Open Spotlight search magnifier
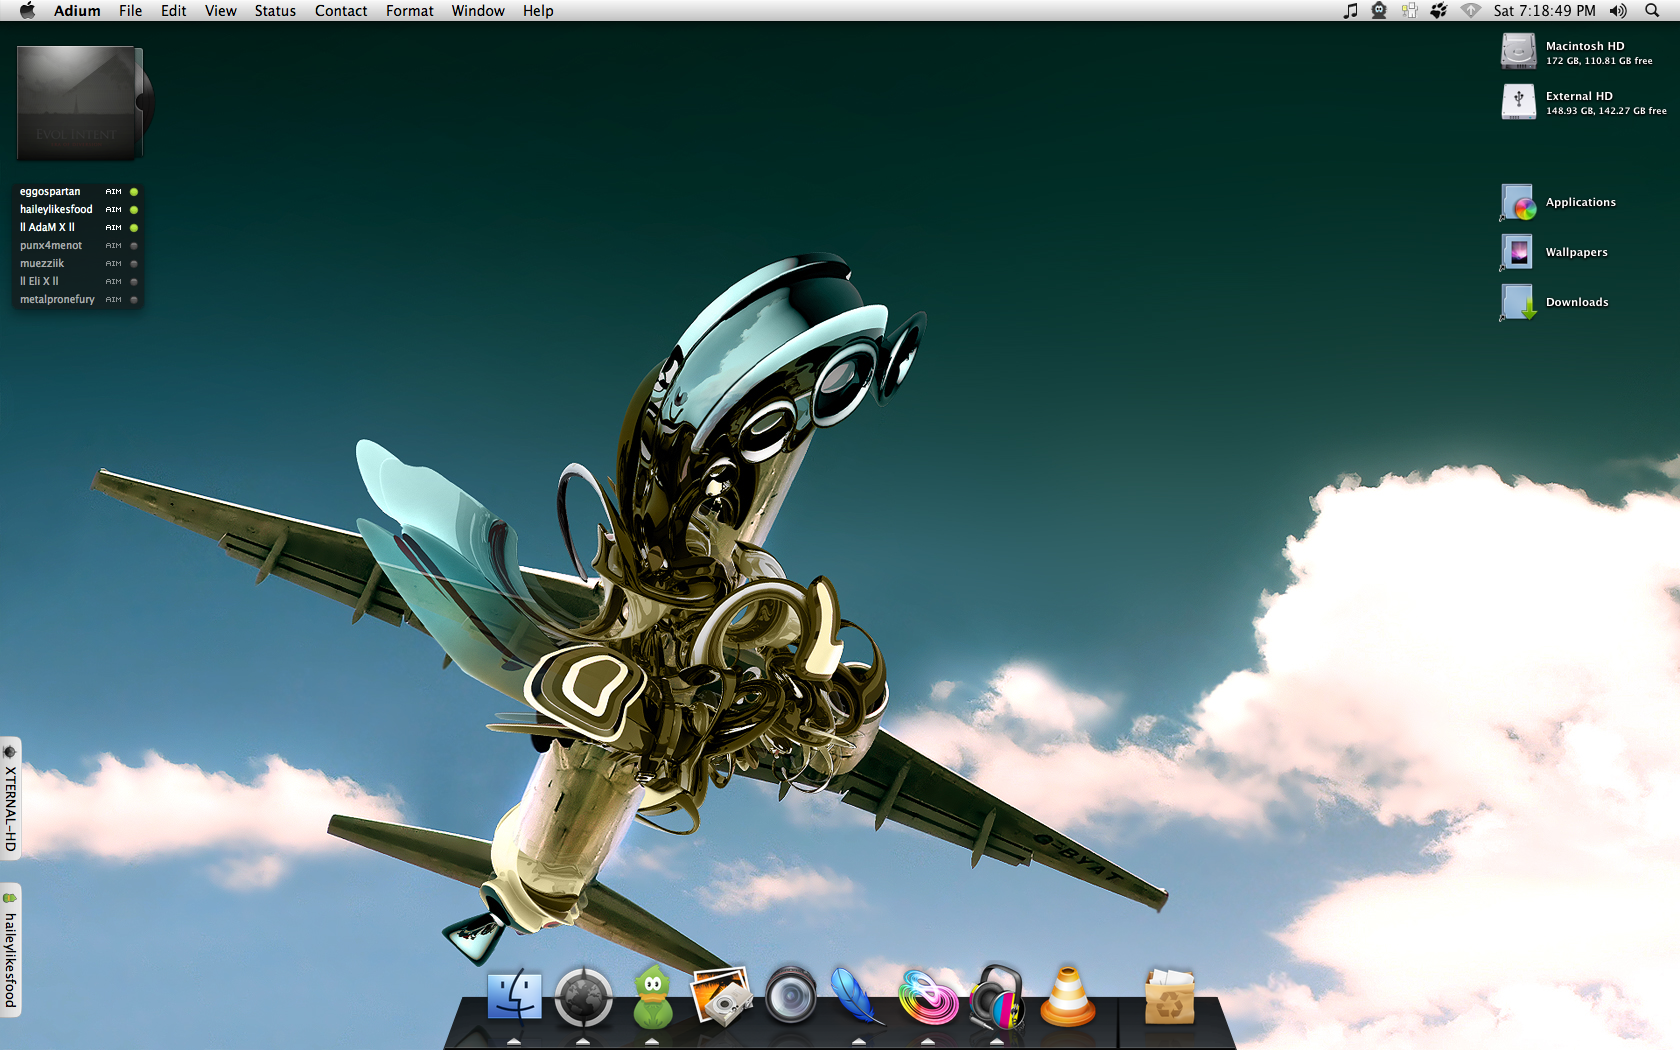The width and height of the screenshot is (1680, 1050). point(1652,11)
